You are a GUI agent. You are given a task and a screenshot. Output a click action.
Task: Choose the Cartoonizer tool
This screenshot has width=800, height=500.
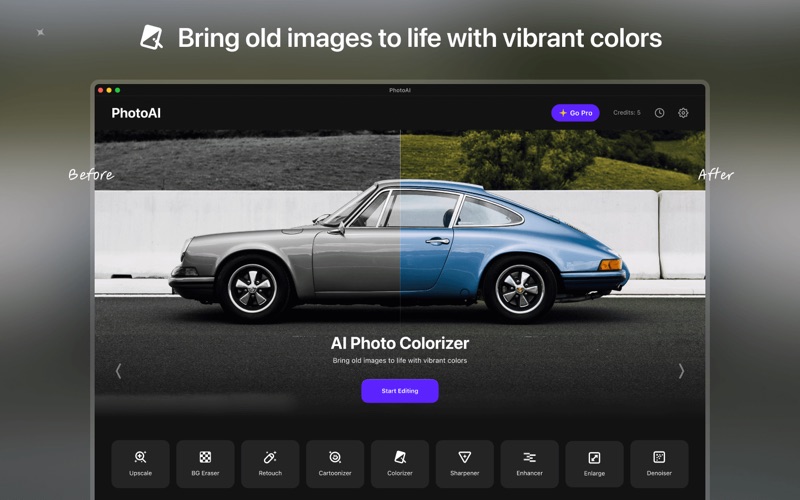pos(335,463)
